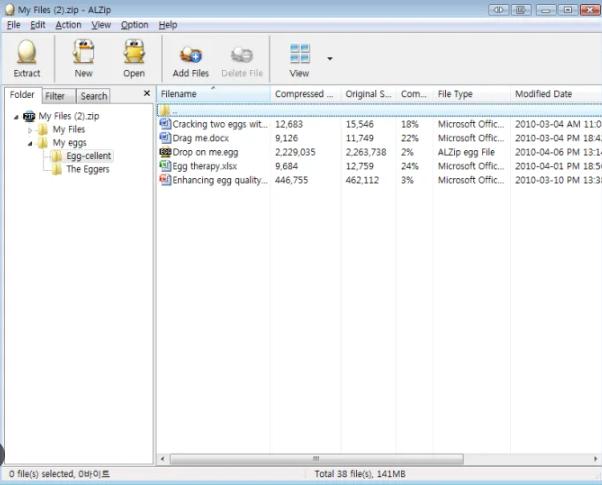Open the File menu
Image resolution: width=602 pixels, height=485 pixels.
click(x=13, y=25)
